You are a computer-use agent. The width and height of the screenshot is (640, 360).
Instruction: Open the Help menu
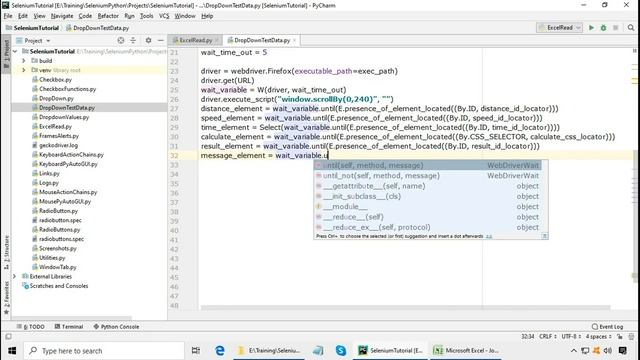207,16
